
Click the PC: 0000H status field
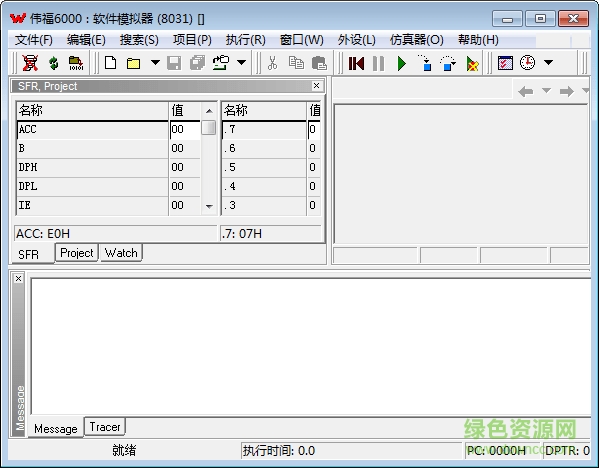[502, 451]
